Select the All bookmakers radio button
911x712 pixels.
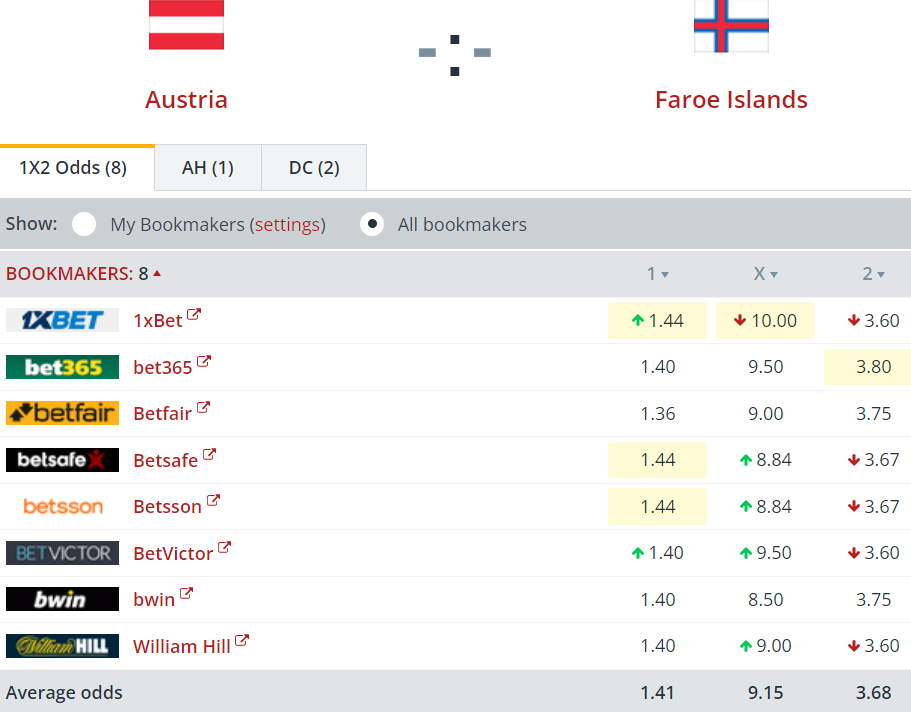point(372,224)
